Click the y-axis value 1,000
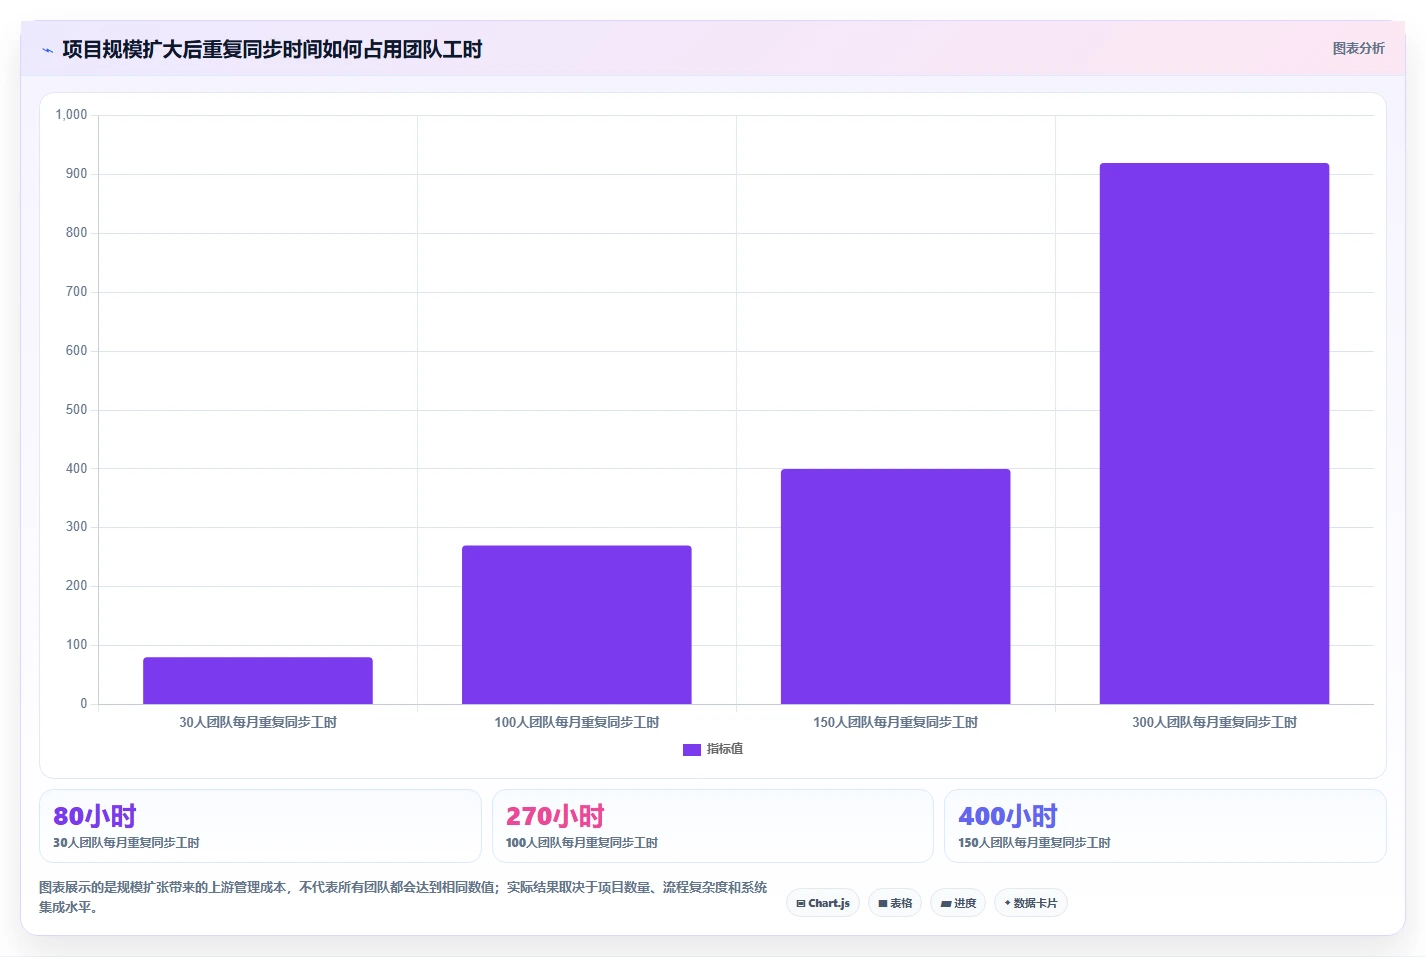The image size is (1426, 957). (71, 115)
